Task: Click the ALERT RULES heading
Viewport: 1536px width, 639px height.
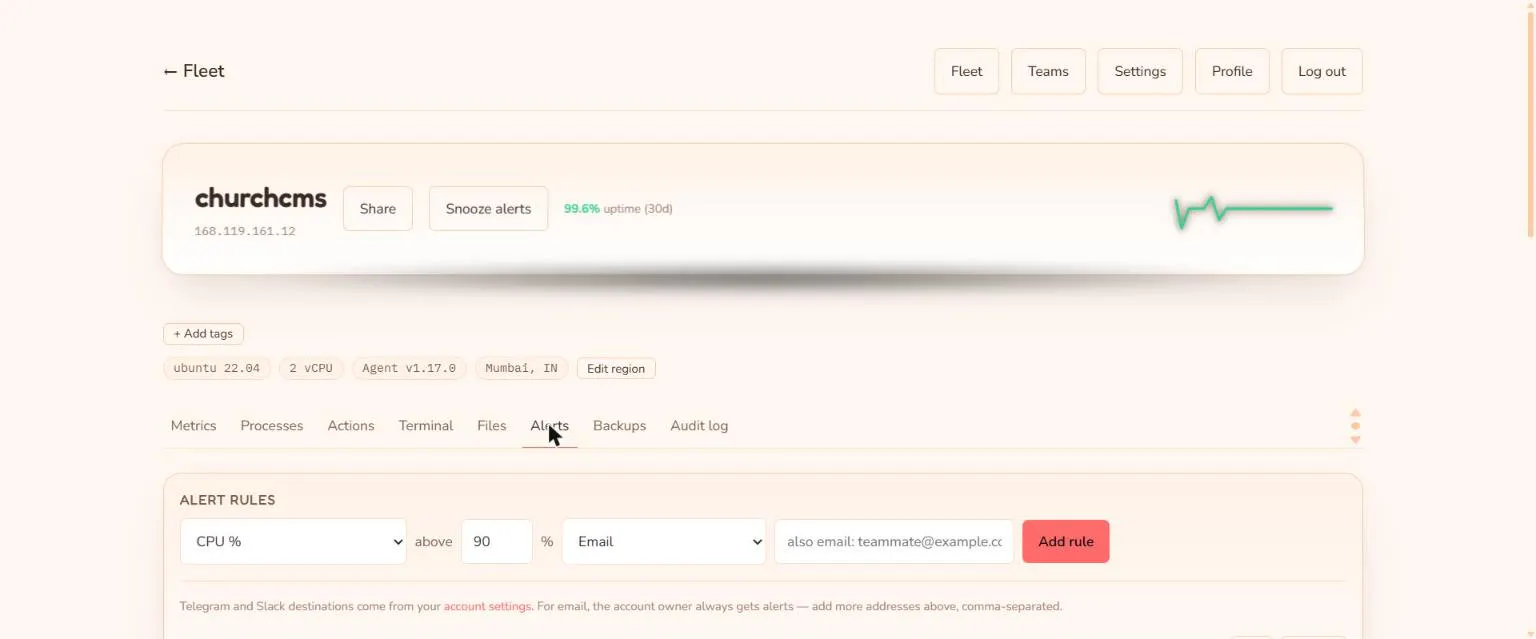Action: [x=227, y=500]
